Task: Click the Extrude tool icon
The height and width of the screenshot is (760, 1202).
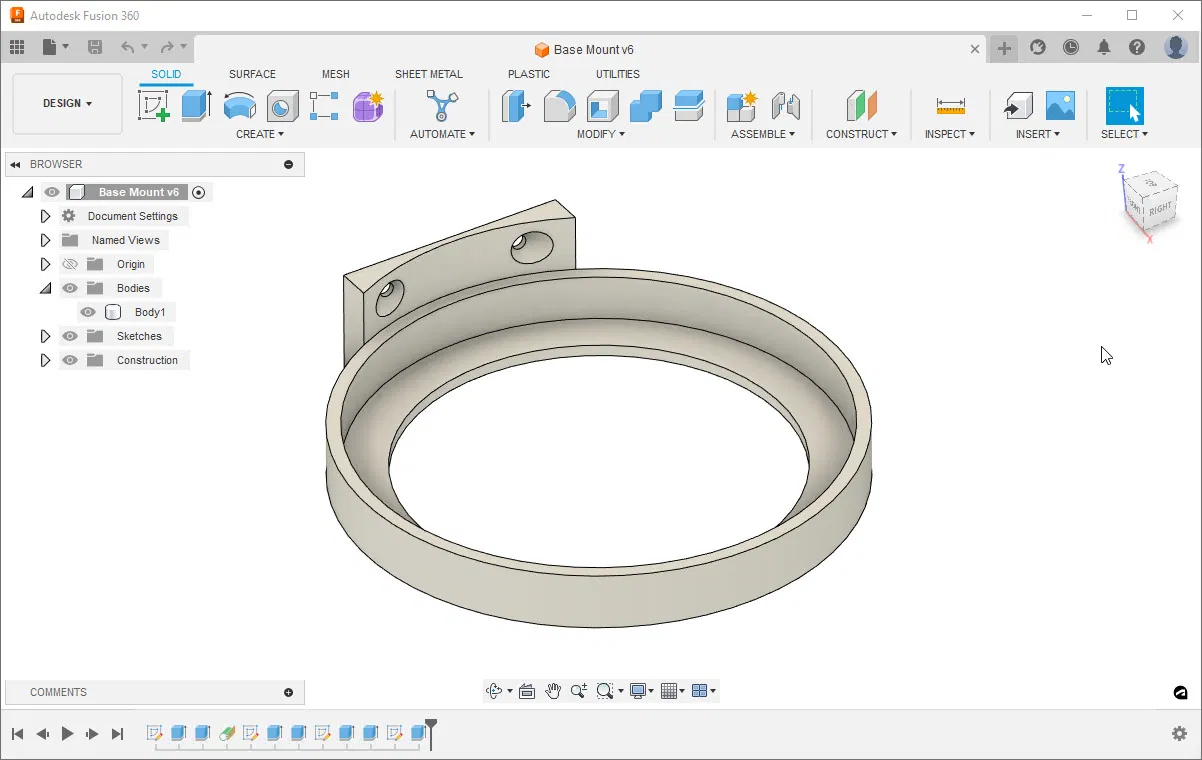Action: tap(196, 105)
